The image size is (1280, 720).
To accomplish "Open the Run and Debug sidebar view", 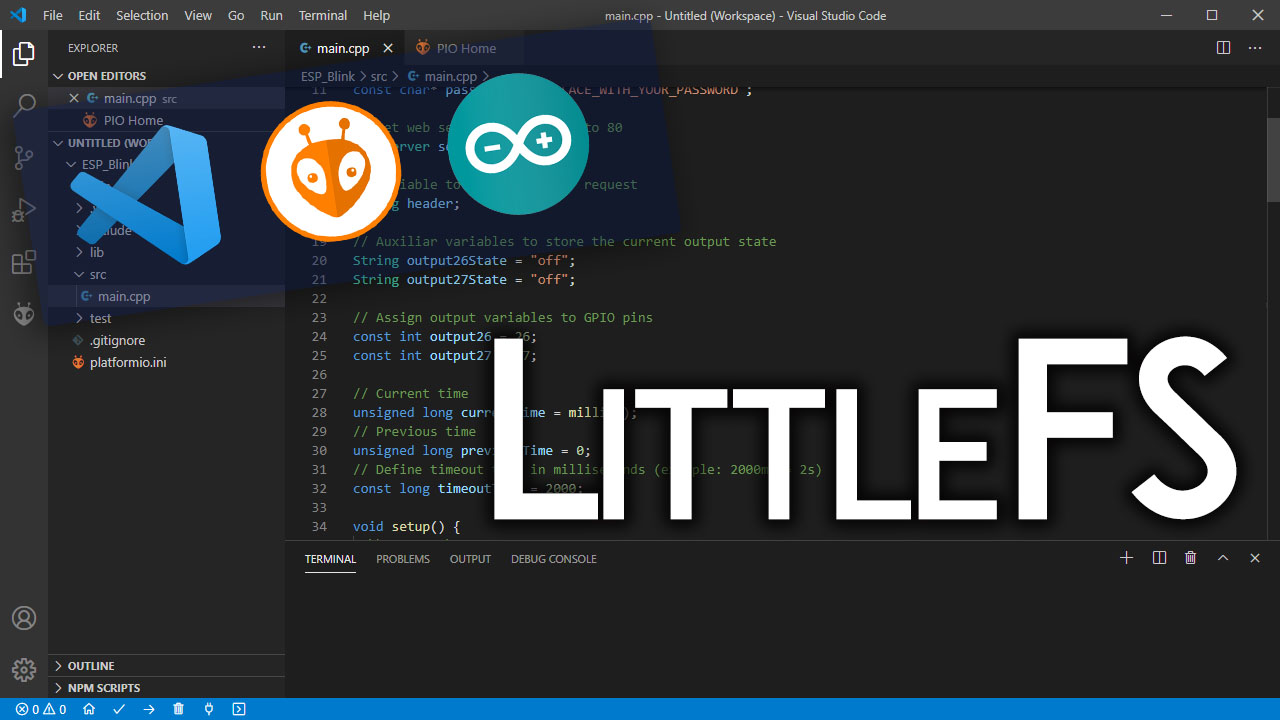I will pyautogui.click(x=24, y=210).
